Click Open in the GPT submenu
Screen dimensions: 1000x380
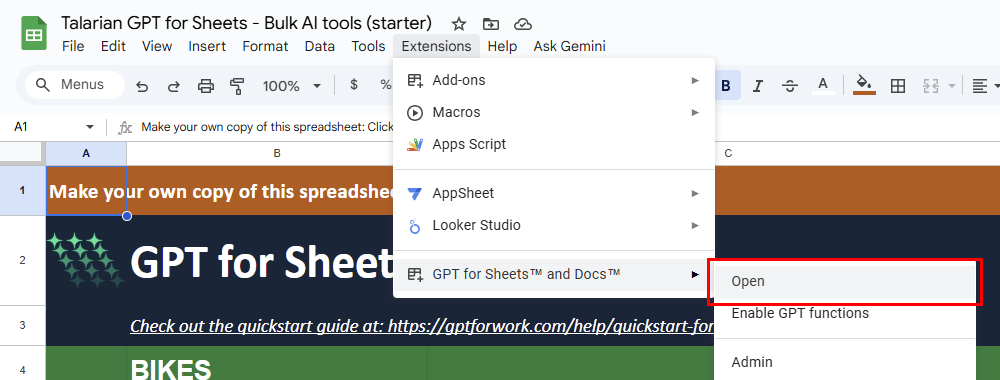845,281
